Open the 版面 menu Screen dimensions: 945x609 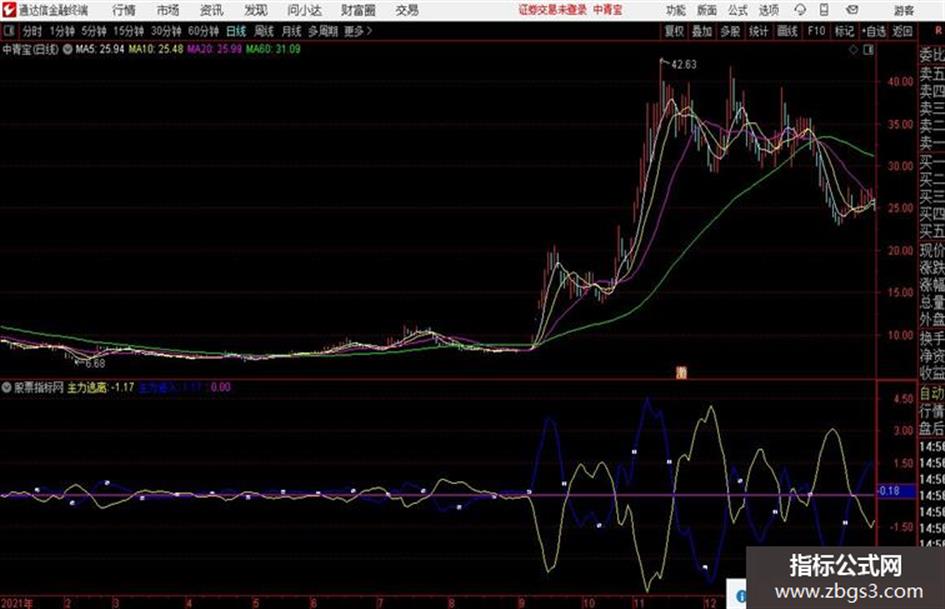707,10
